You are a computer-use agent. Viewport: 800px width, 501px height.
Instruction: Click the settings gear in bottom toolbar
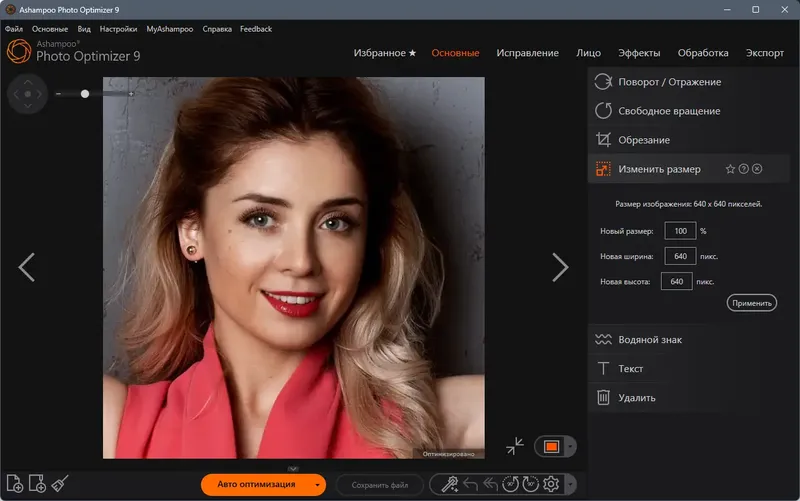[550, 485]
